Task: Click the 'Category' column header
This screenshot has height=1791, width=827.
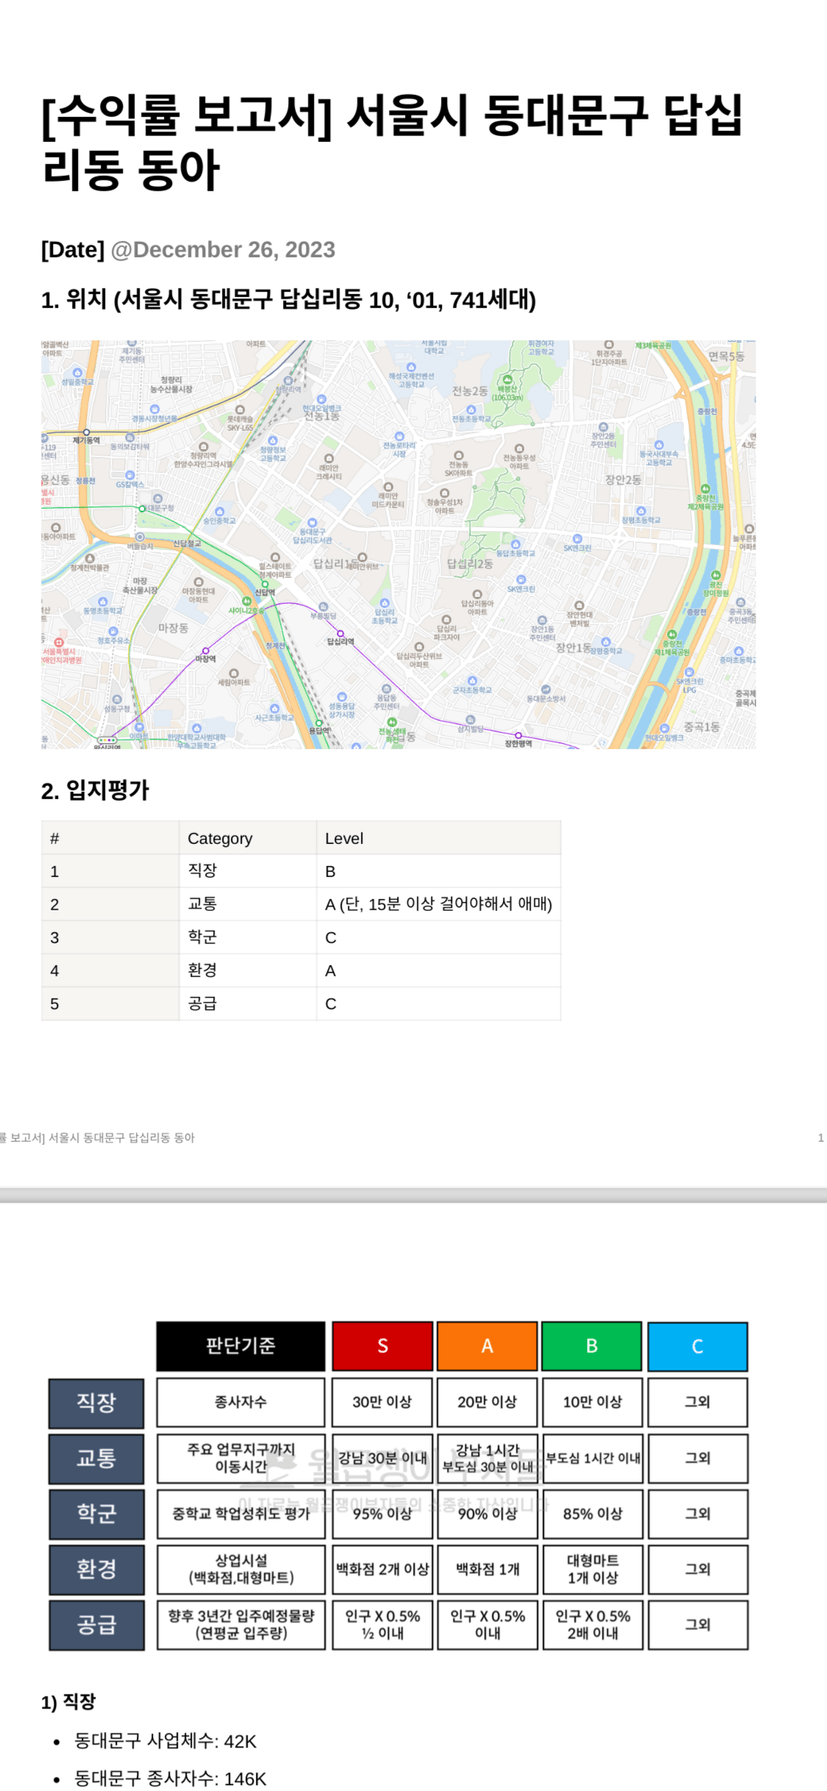Action: pyautogui.click(x=248, y=838)
